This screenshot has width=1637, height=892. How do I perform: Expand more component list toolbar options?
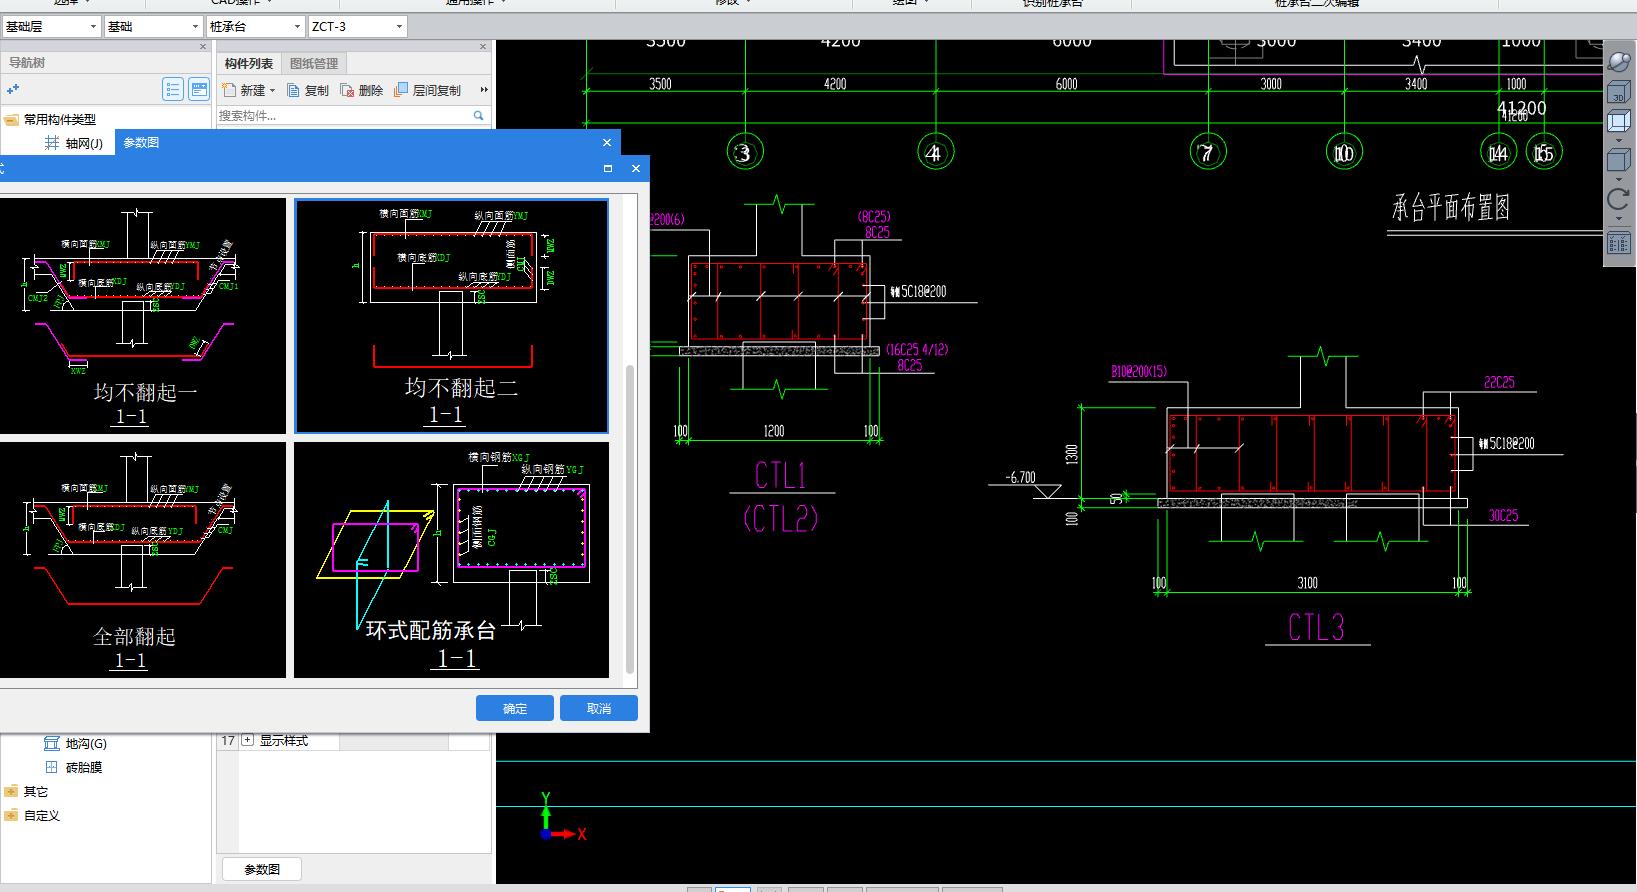coord(484,90)
